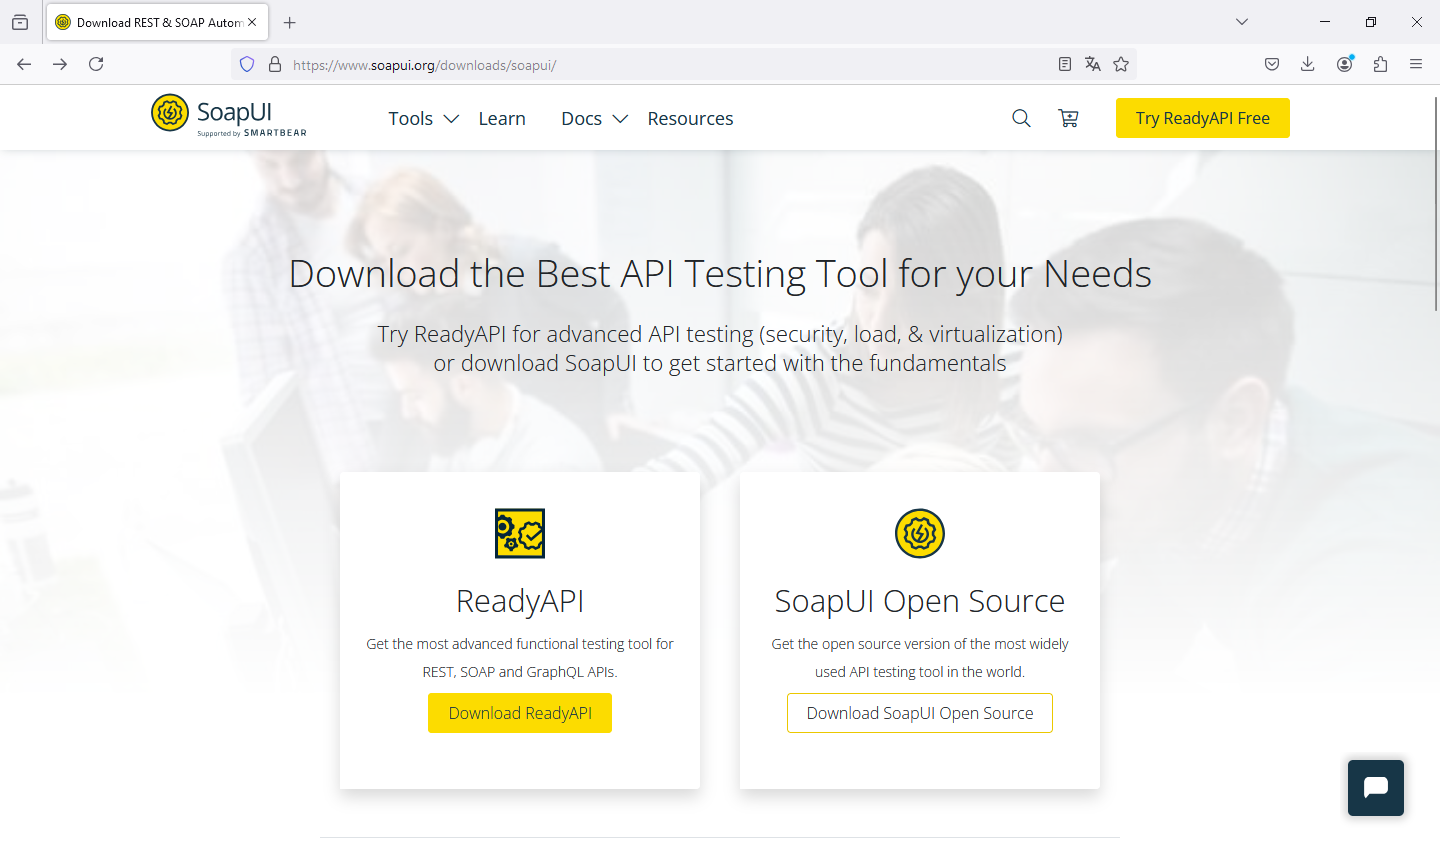
Task: Open the chat widget bubble
Action: [1375, 788]
